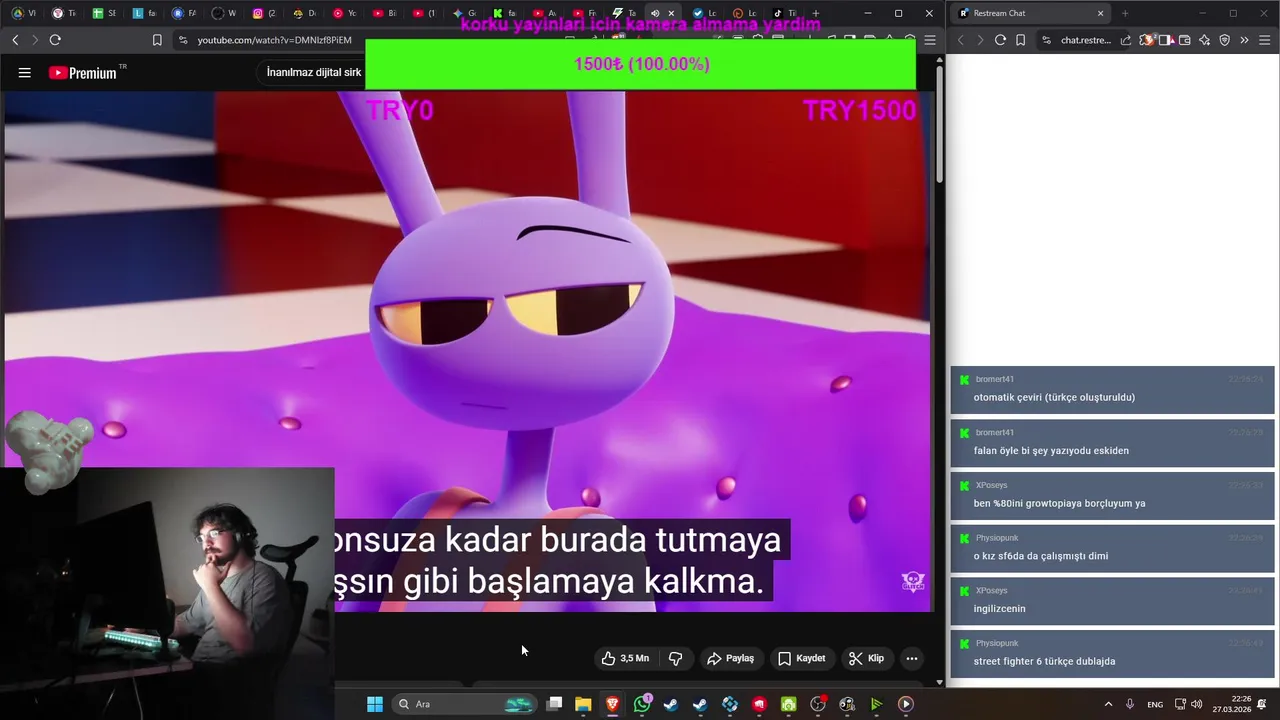
Task: Focus the youtube.com address bar
Action: [274, 40]
